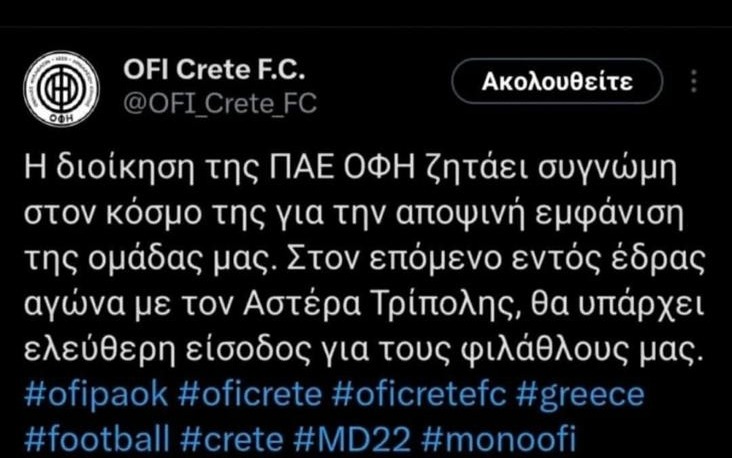The image size is (732, 458).
Task: Open the #ofipaok hashtag
Action: (x=96, y=395)
